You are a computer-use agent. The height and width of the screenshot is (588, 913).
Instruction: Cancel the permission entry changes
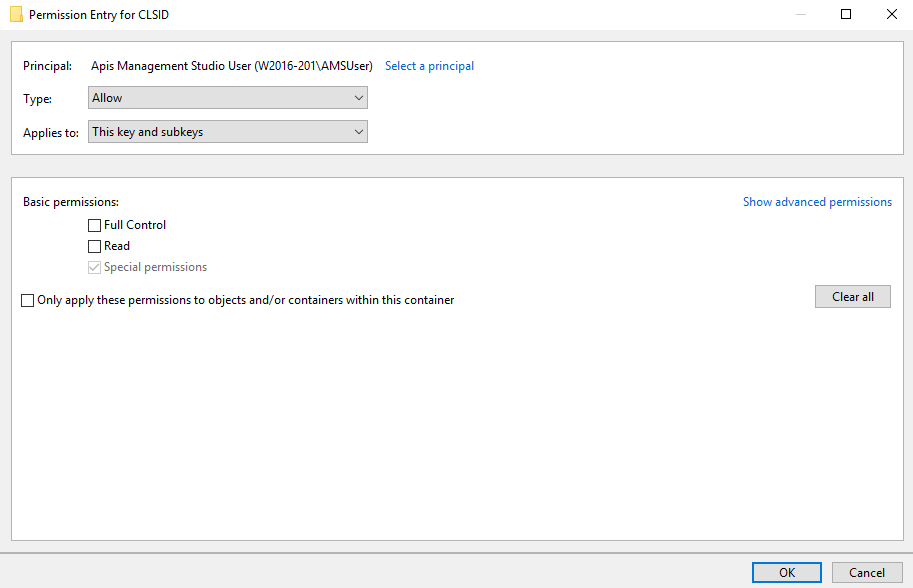click(867, 573)
